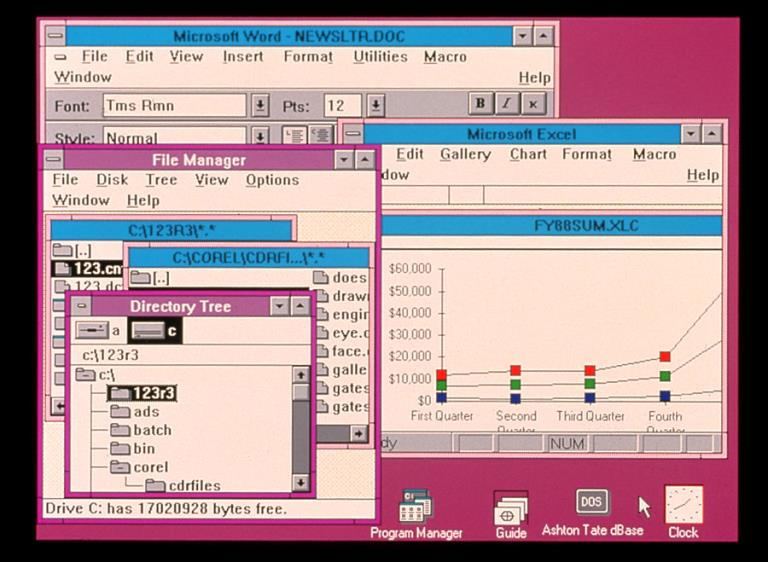Open the Insert menu in Word
Viewport: 768px width, 562px height.
coord(243,56)
